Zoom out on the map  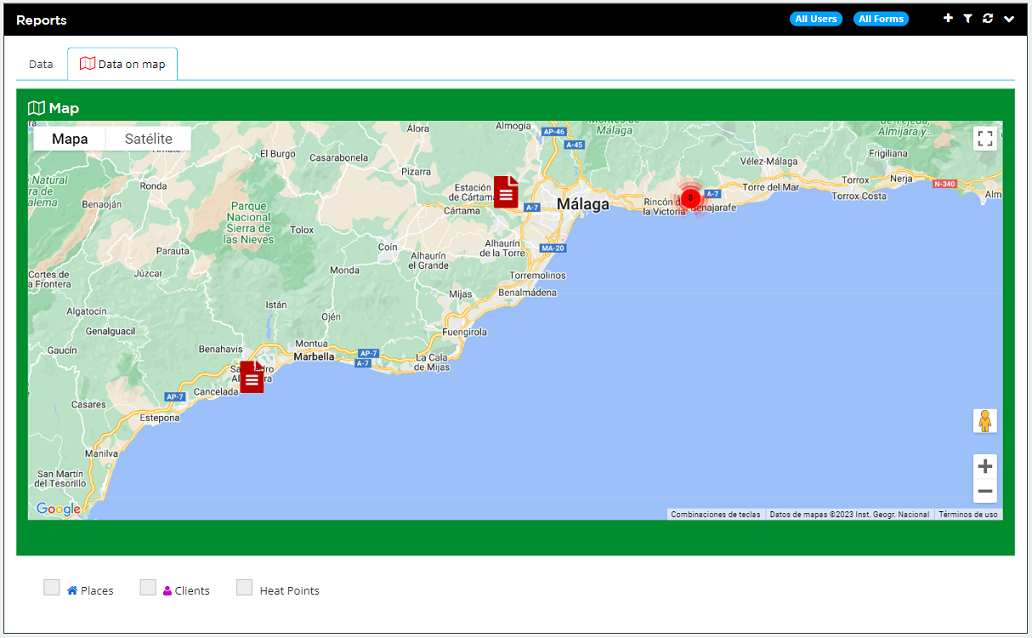click(985, 491)
